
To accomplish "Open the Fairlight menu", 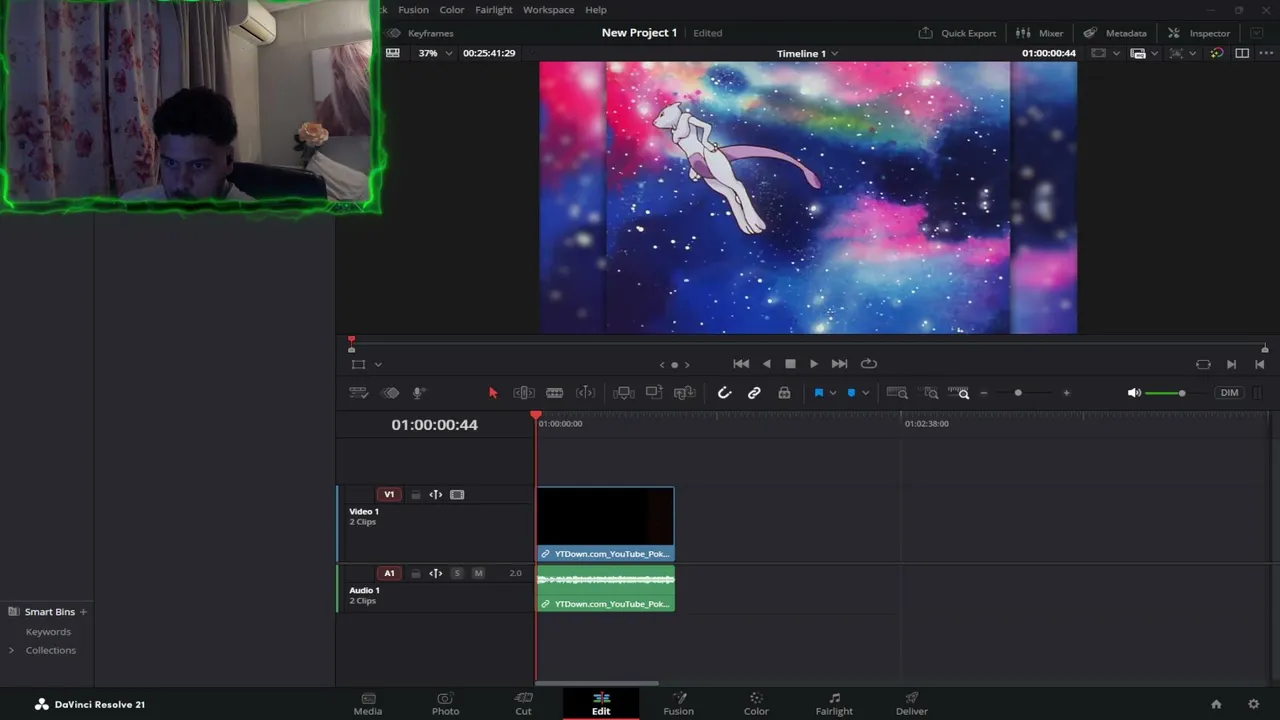I will click(x=494, y=10).
